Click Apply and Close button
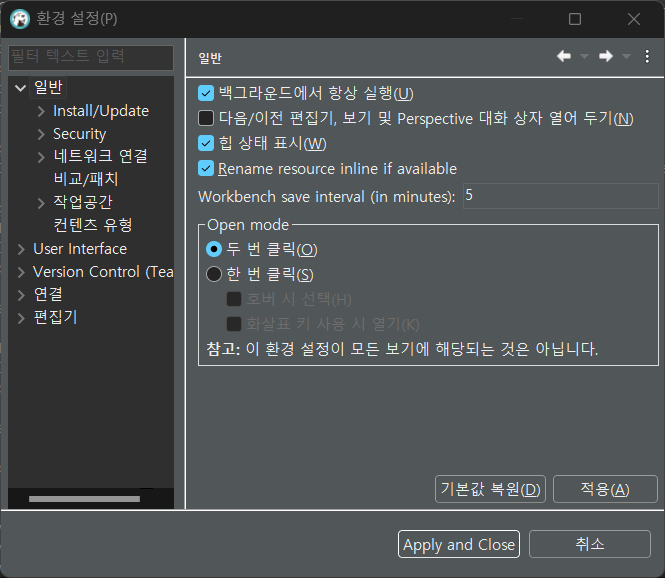Viewport: 665px width, 578px height. [x=459, y=544]
